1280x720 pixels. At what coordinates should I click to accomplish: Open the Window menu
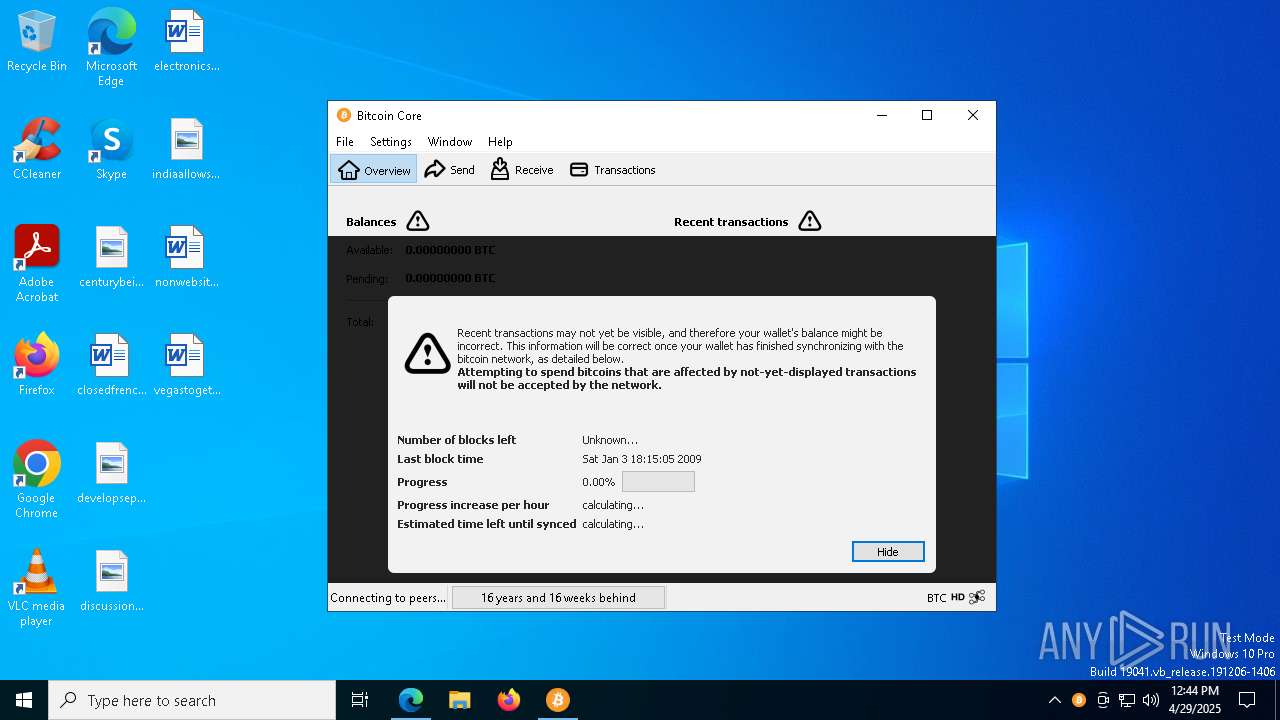pos(450,142)
